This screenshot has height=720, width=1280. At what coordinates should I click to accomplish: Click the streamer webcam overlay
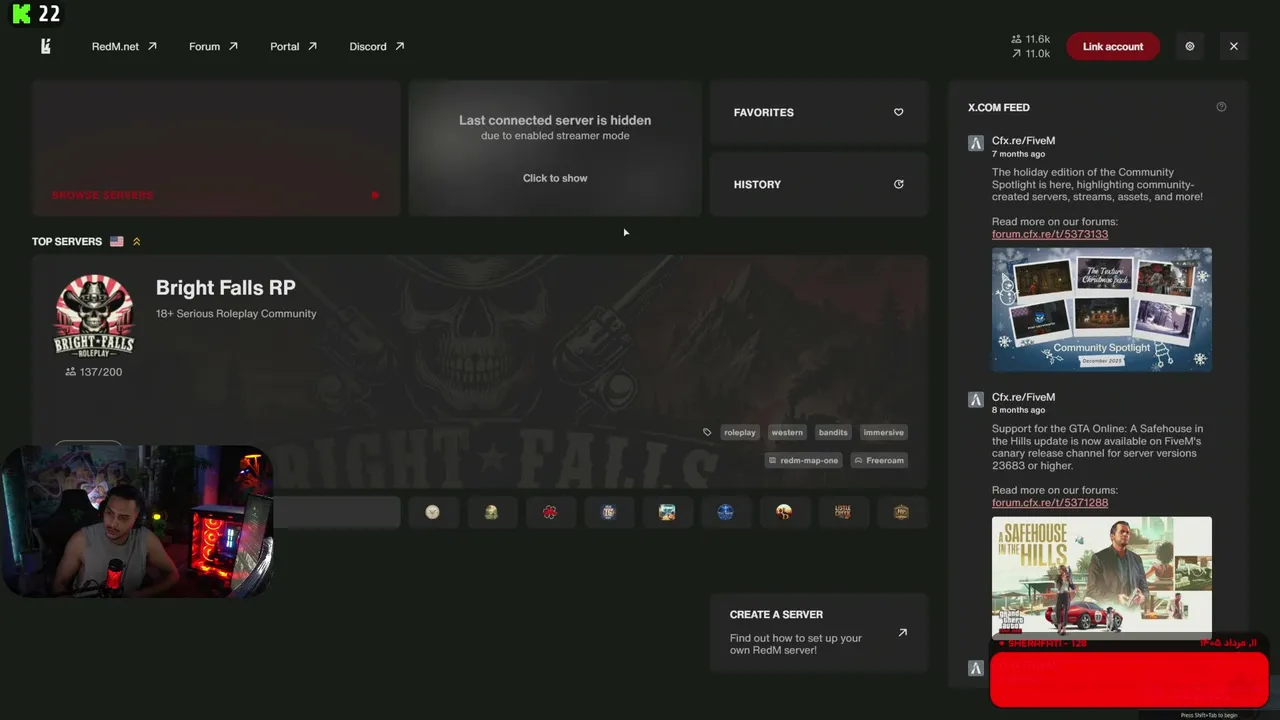[137, 522]
